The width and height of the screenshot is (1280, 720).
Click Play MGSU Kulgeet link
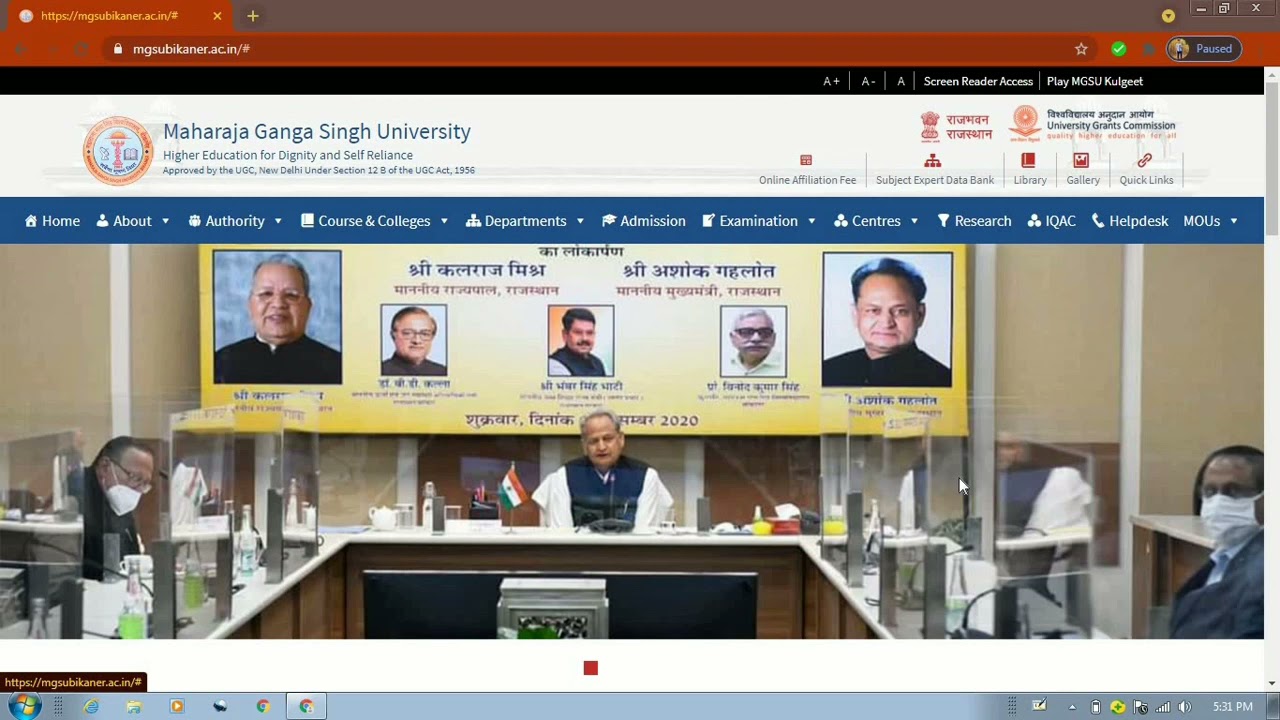click(1094, 82)
